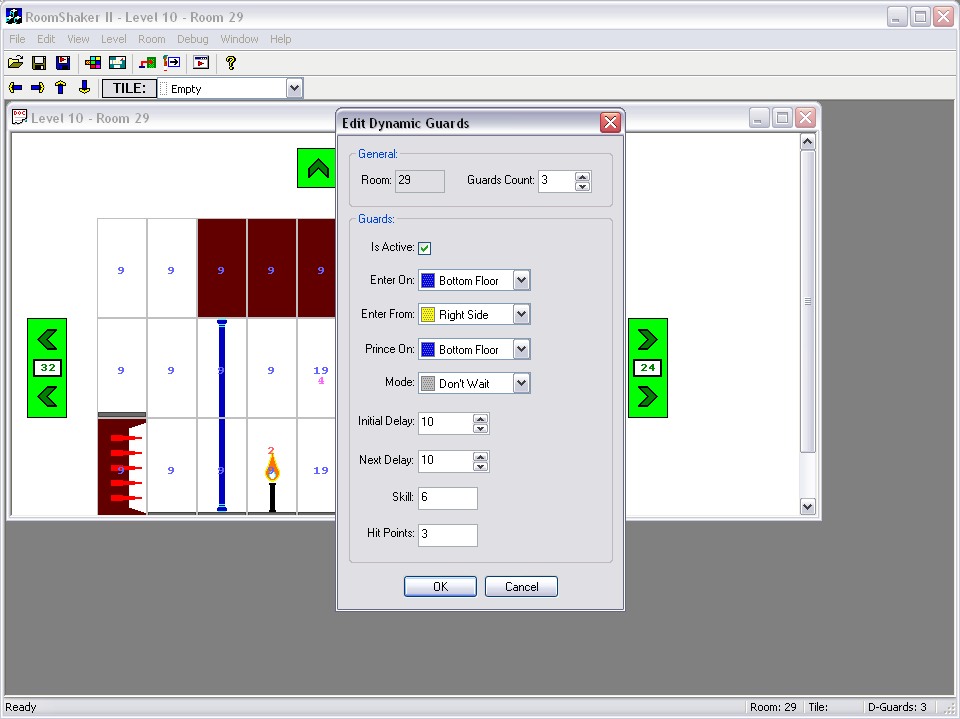
Task: Click the blue down arrow toolbar icon
Action: point(84,88)
